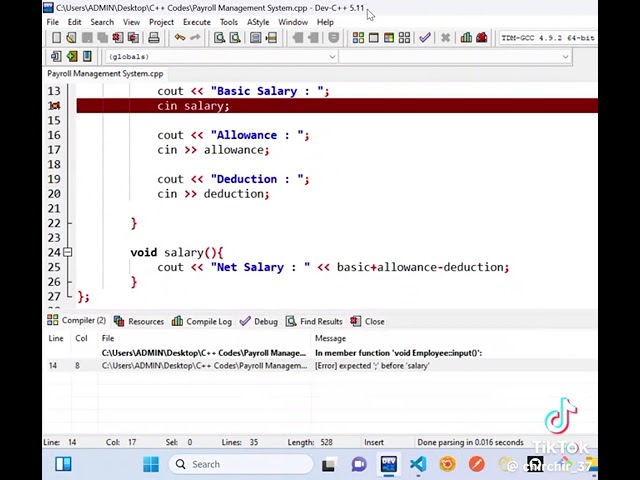This screenshot has width=640, height=480.
Task: Click the Open file toolbar icon
Action: click(x=71, y=38)
